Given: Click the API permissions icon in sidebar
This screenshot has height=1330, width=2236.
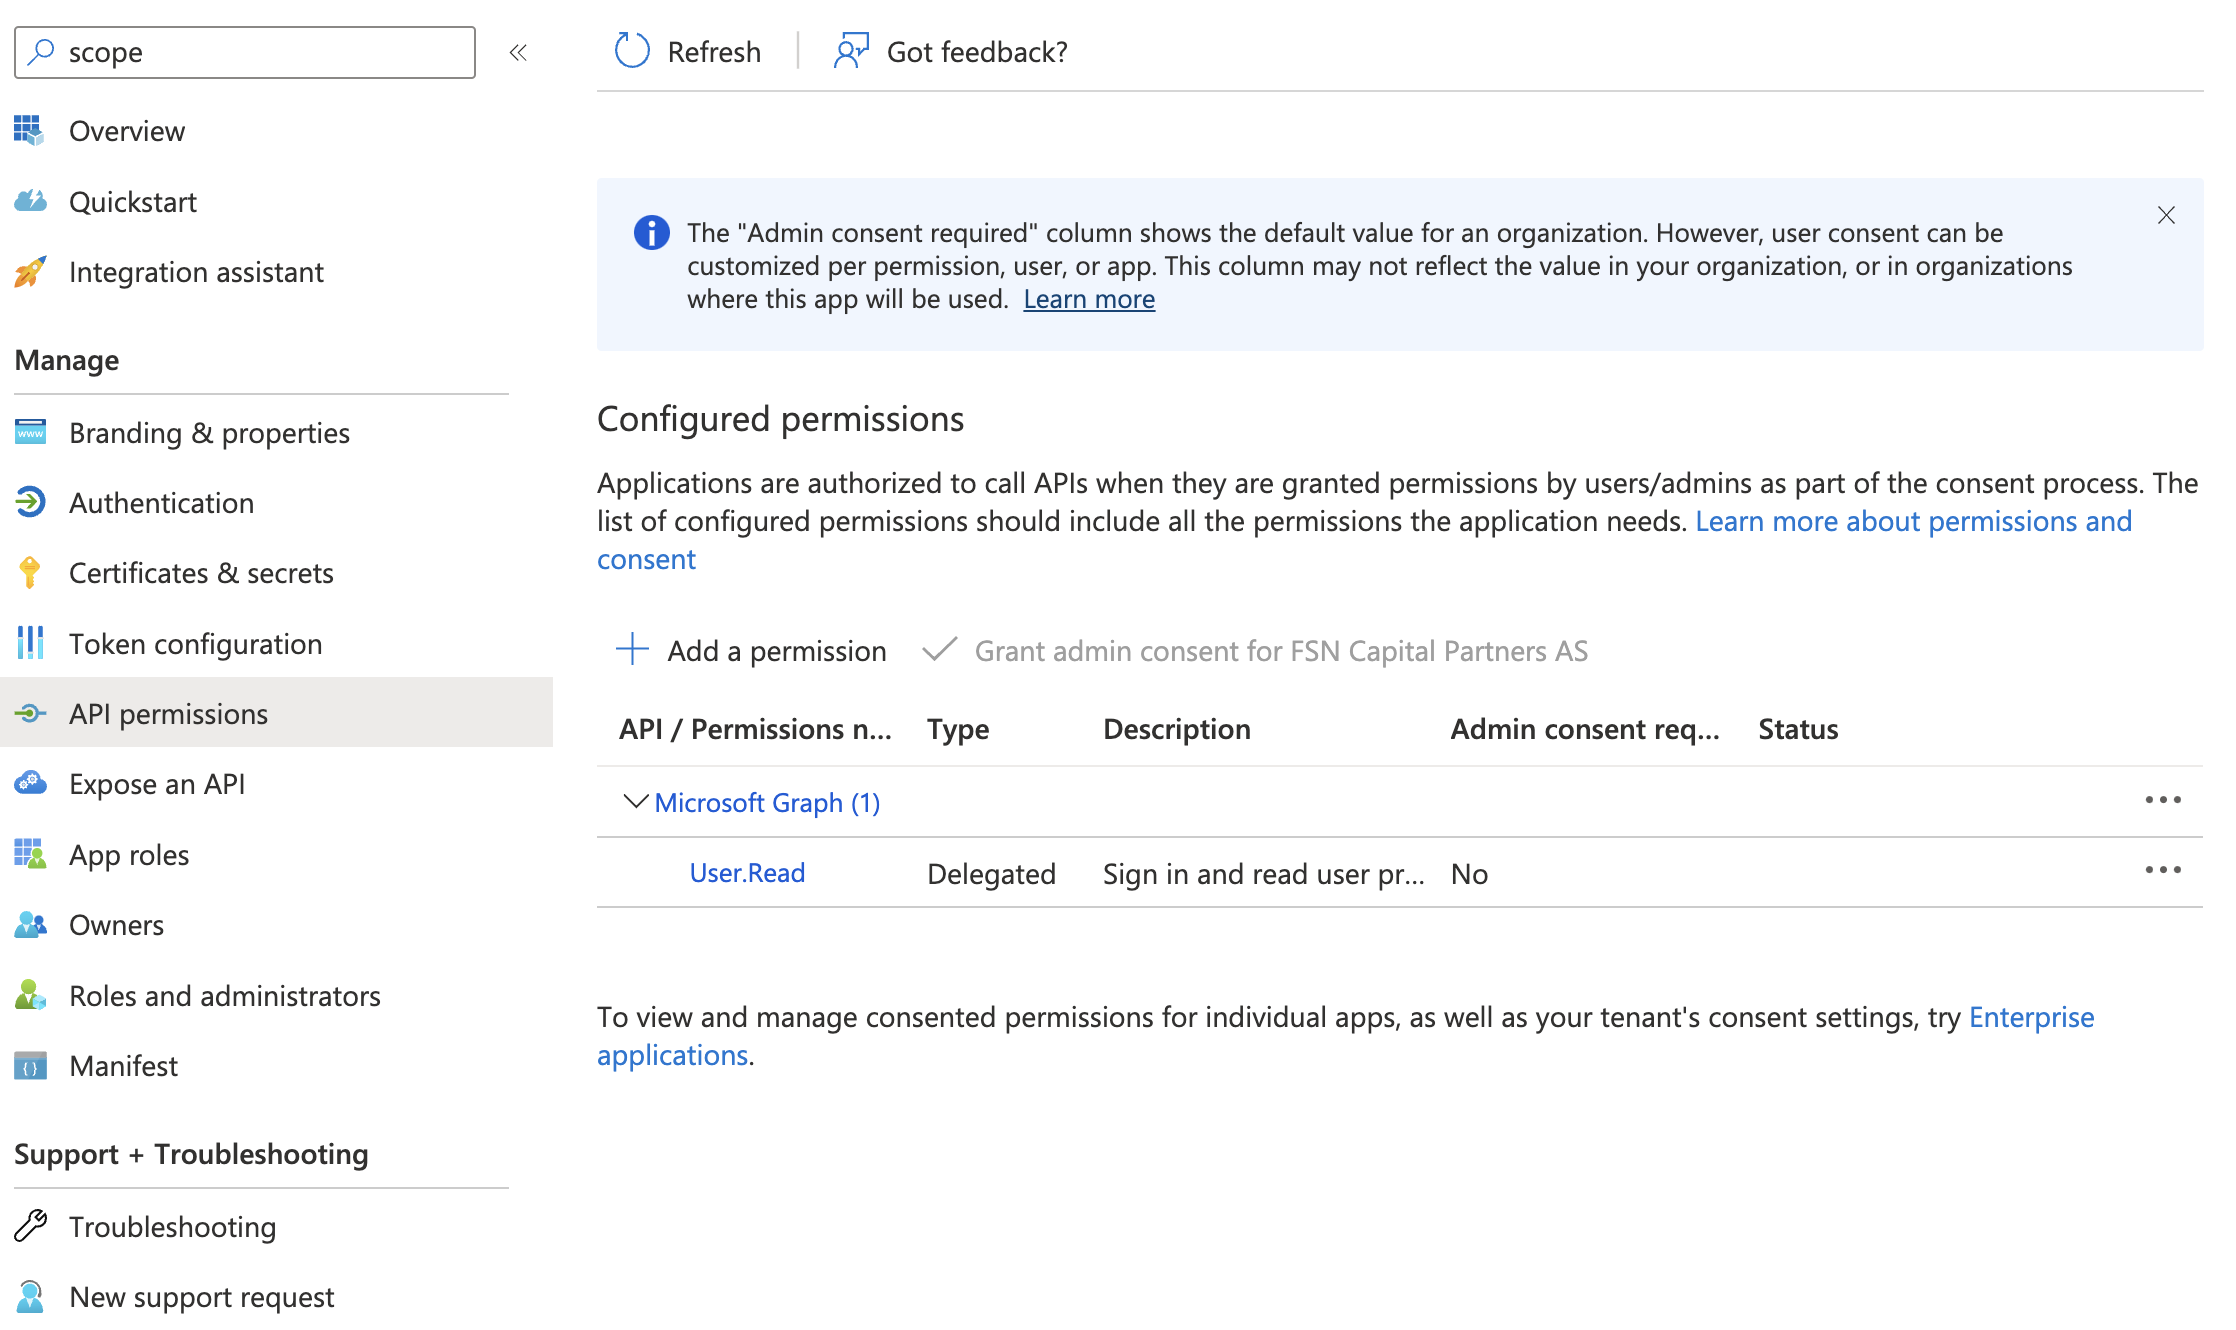Looking at the screenshot, I should (30, 712).
